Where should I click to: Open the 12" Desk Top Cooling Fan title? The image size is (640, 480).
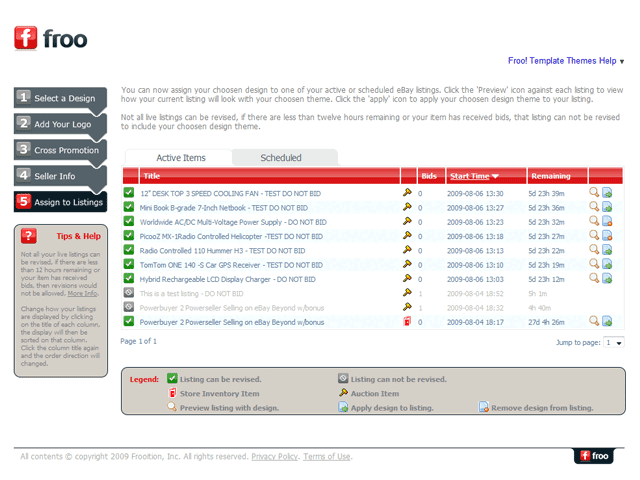point(231,193)
